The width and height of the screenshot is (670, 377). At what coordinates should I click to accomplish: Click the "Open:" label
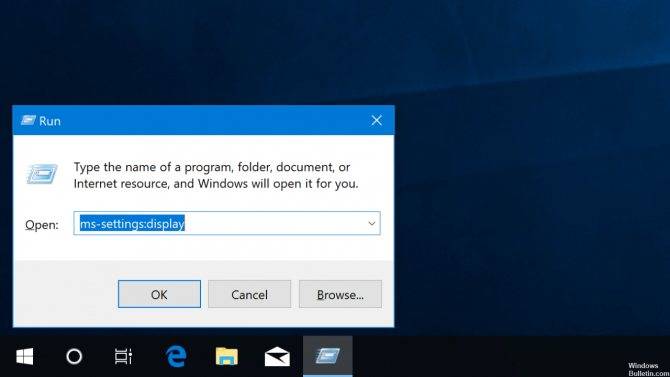42,225
